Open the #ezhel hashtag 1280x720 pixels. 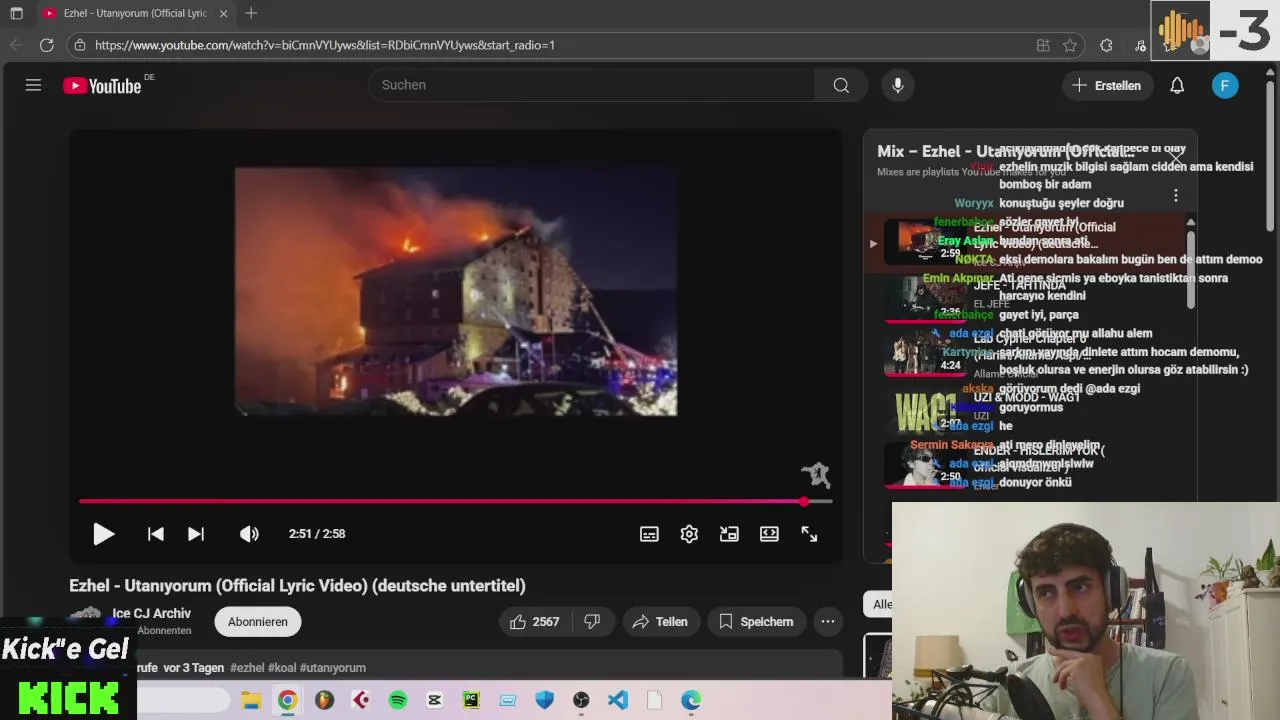(x=247, y=668)
